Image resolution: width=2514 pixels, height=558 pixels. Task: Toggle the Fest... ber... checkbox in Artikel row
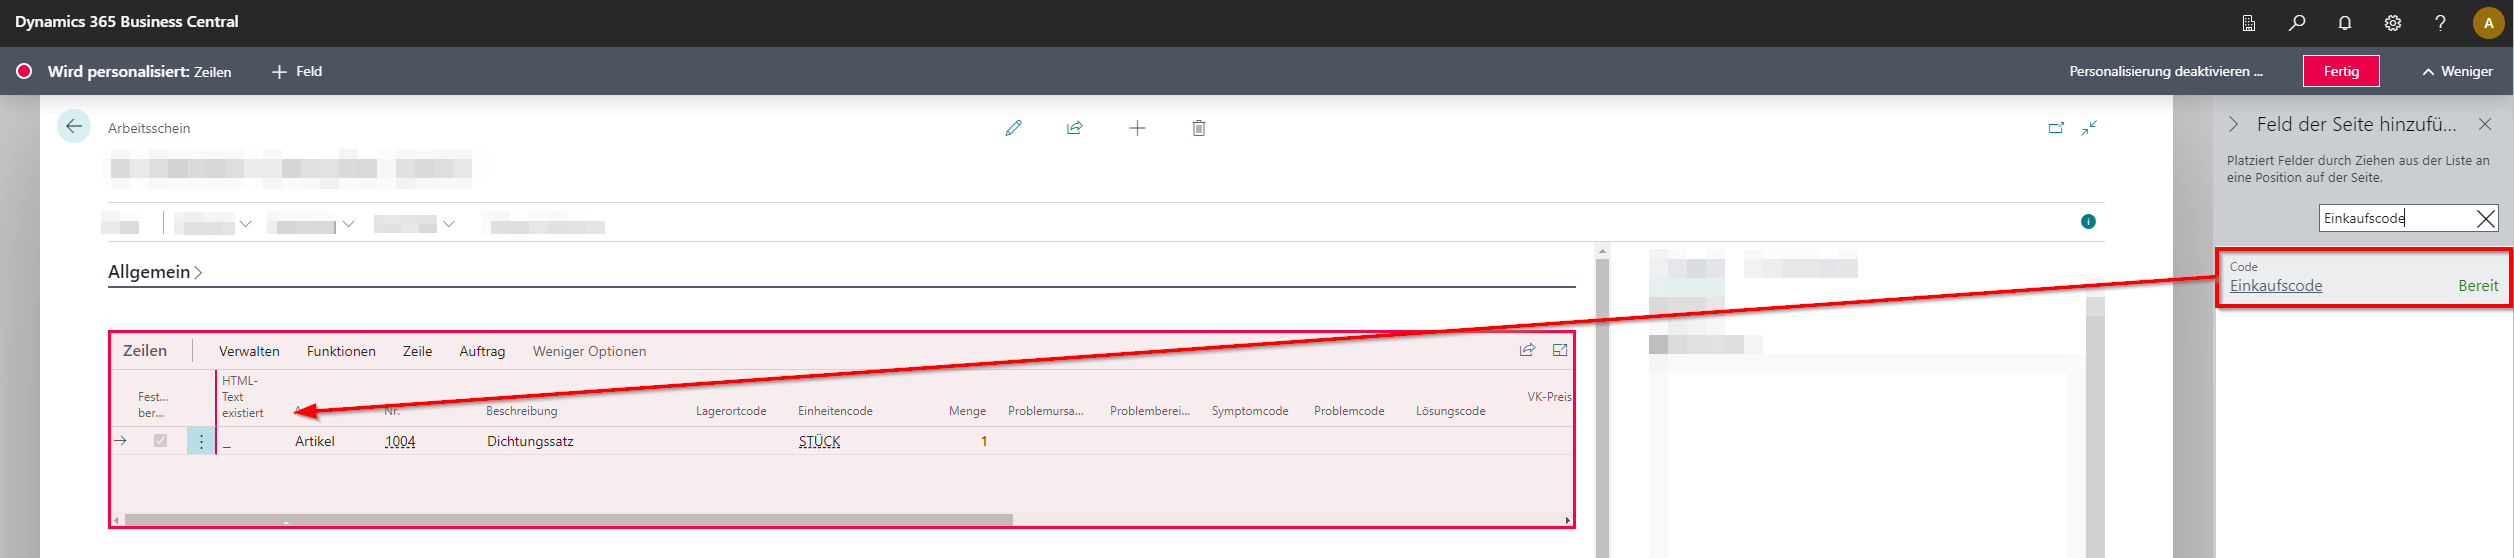point(160,441)
